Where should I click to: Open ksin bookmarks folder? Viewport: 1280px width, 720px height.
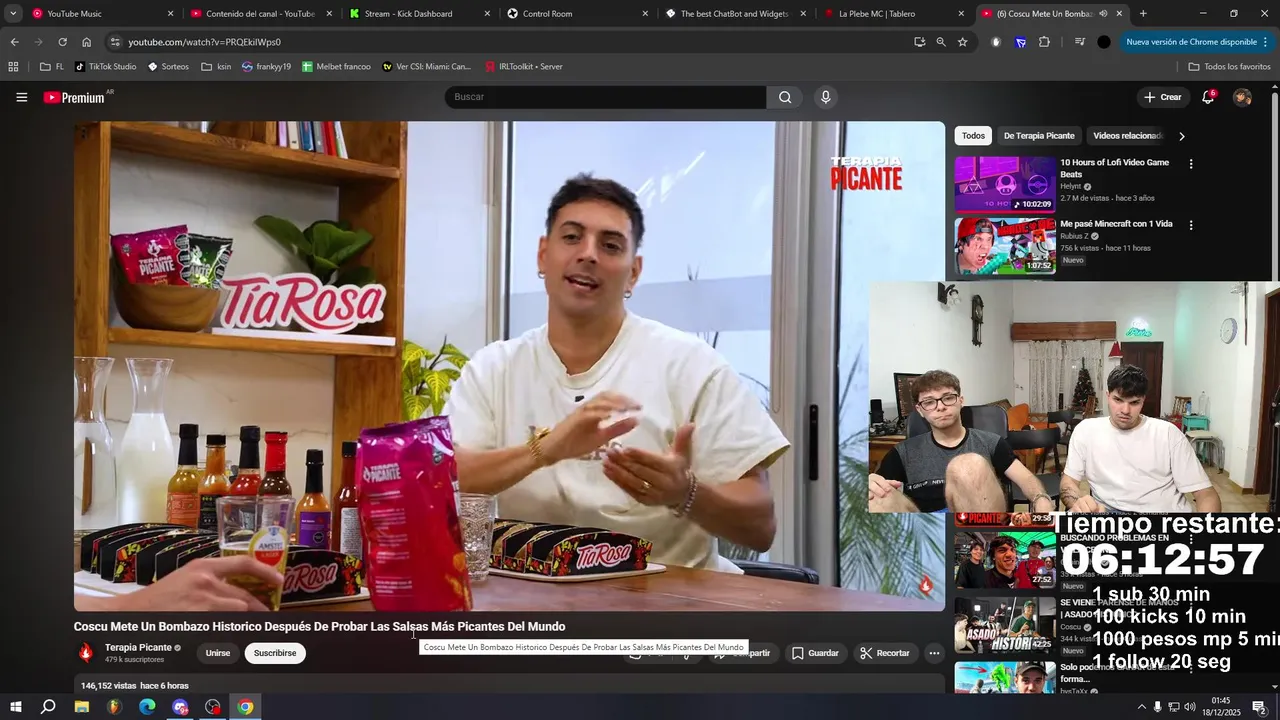(216, 66)
